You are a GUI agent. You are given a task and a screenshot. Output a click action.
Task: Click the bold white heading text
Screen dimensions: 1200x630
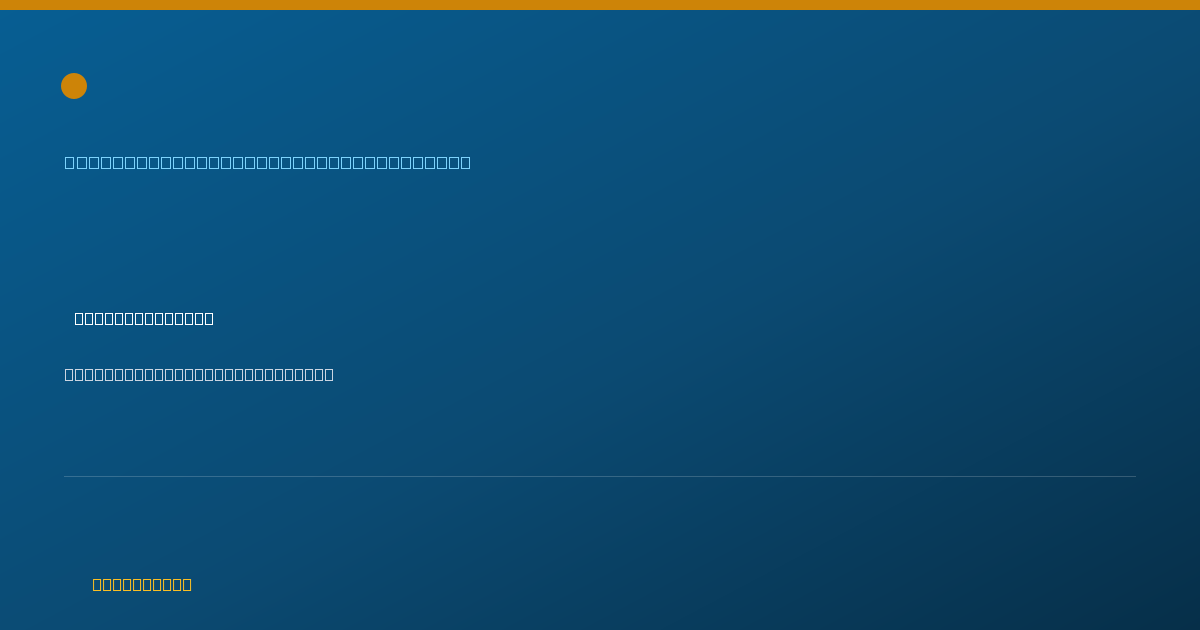pos(144,318)
